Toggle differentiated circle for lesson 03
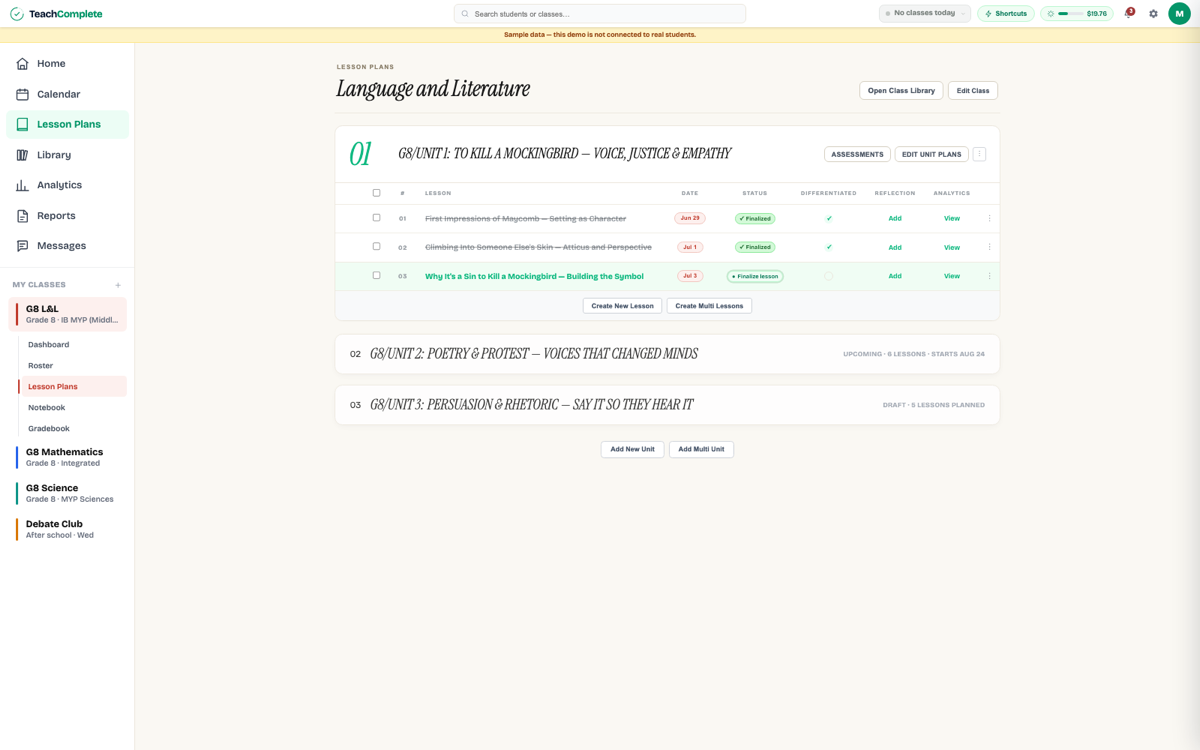This screenshot has height=750, width=1200. [x=828, y=276]
